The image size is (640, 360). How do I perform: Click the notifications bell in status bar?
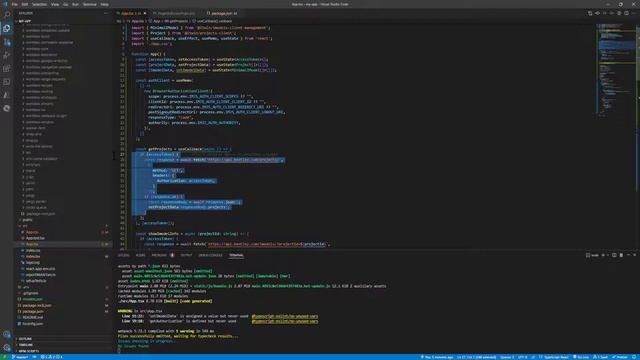pyautogui.click(x=634, y=357)
